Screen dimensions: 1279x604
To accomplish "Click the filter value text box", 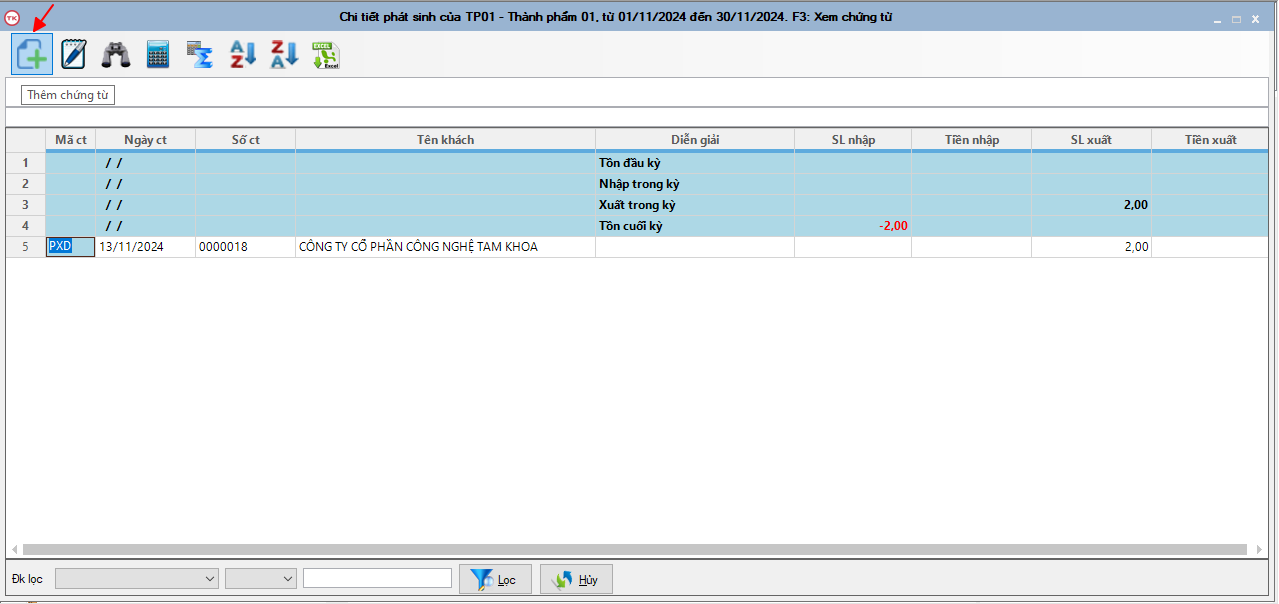I will (377, 579).
